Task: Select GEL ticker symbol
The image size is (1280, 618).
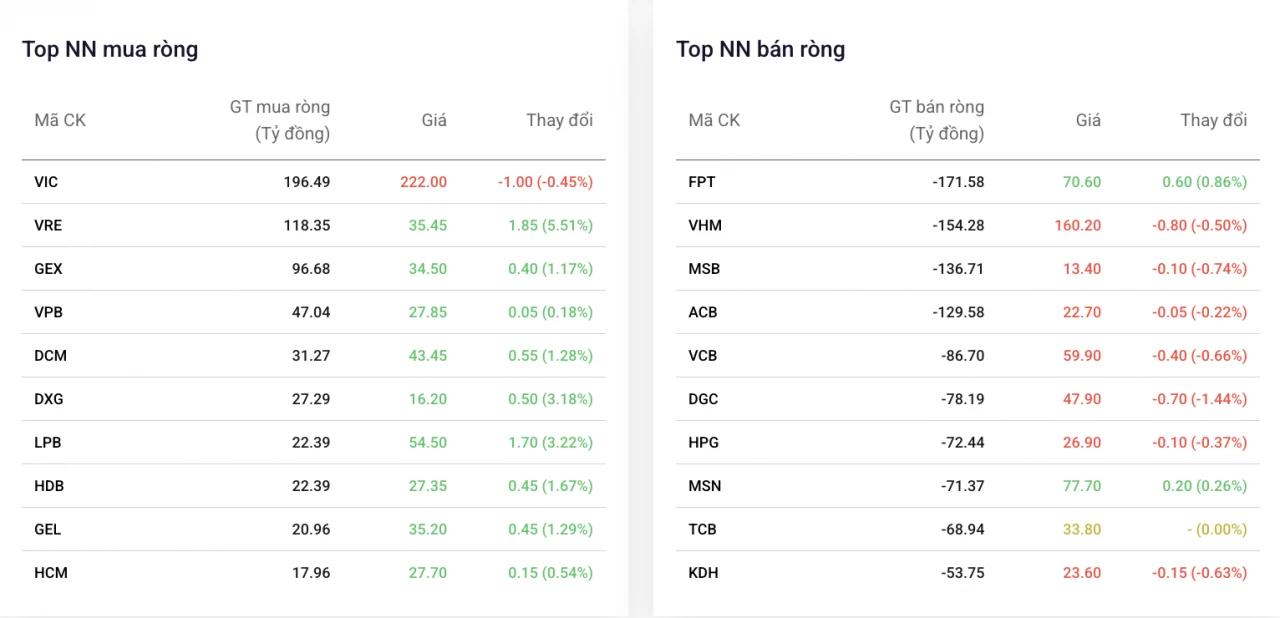Action: [47, 529]
